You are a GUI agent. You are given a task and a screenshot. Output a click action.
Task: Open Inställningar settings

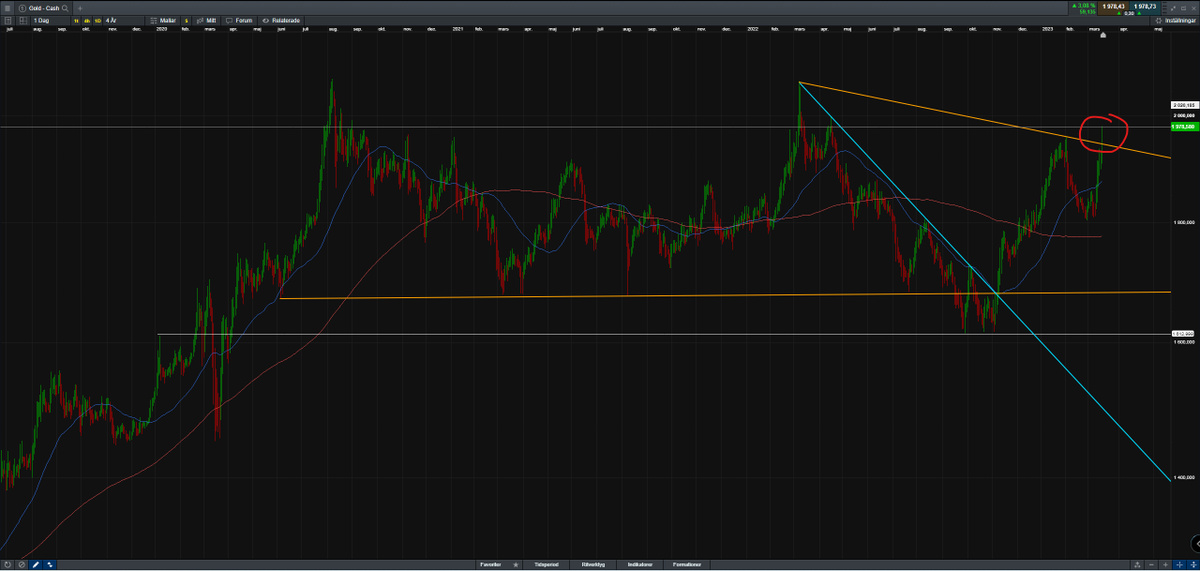click(x=1174, y=20)
